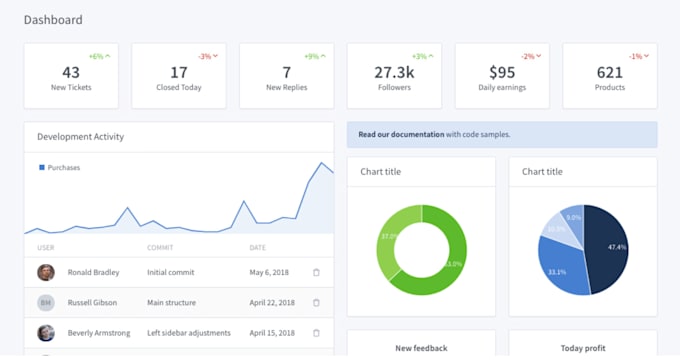Click the Main structure commit cell
Viewport: 680px width, 362px height.
[x=171, y=303]
